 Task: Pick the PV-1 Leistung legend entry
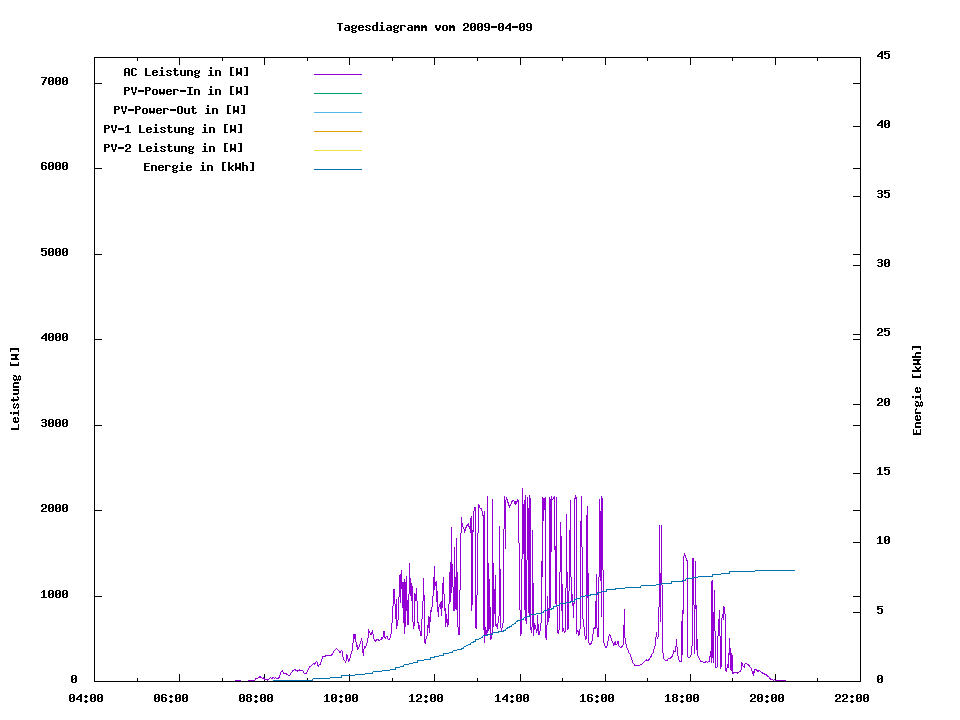tap(173, 129)
